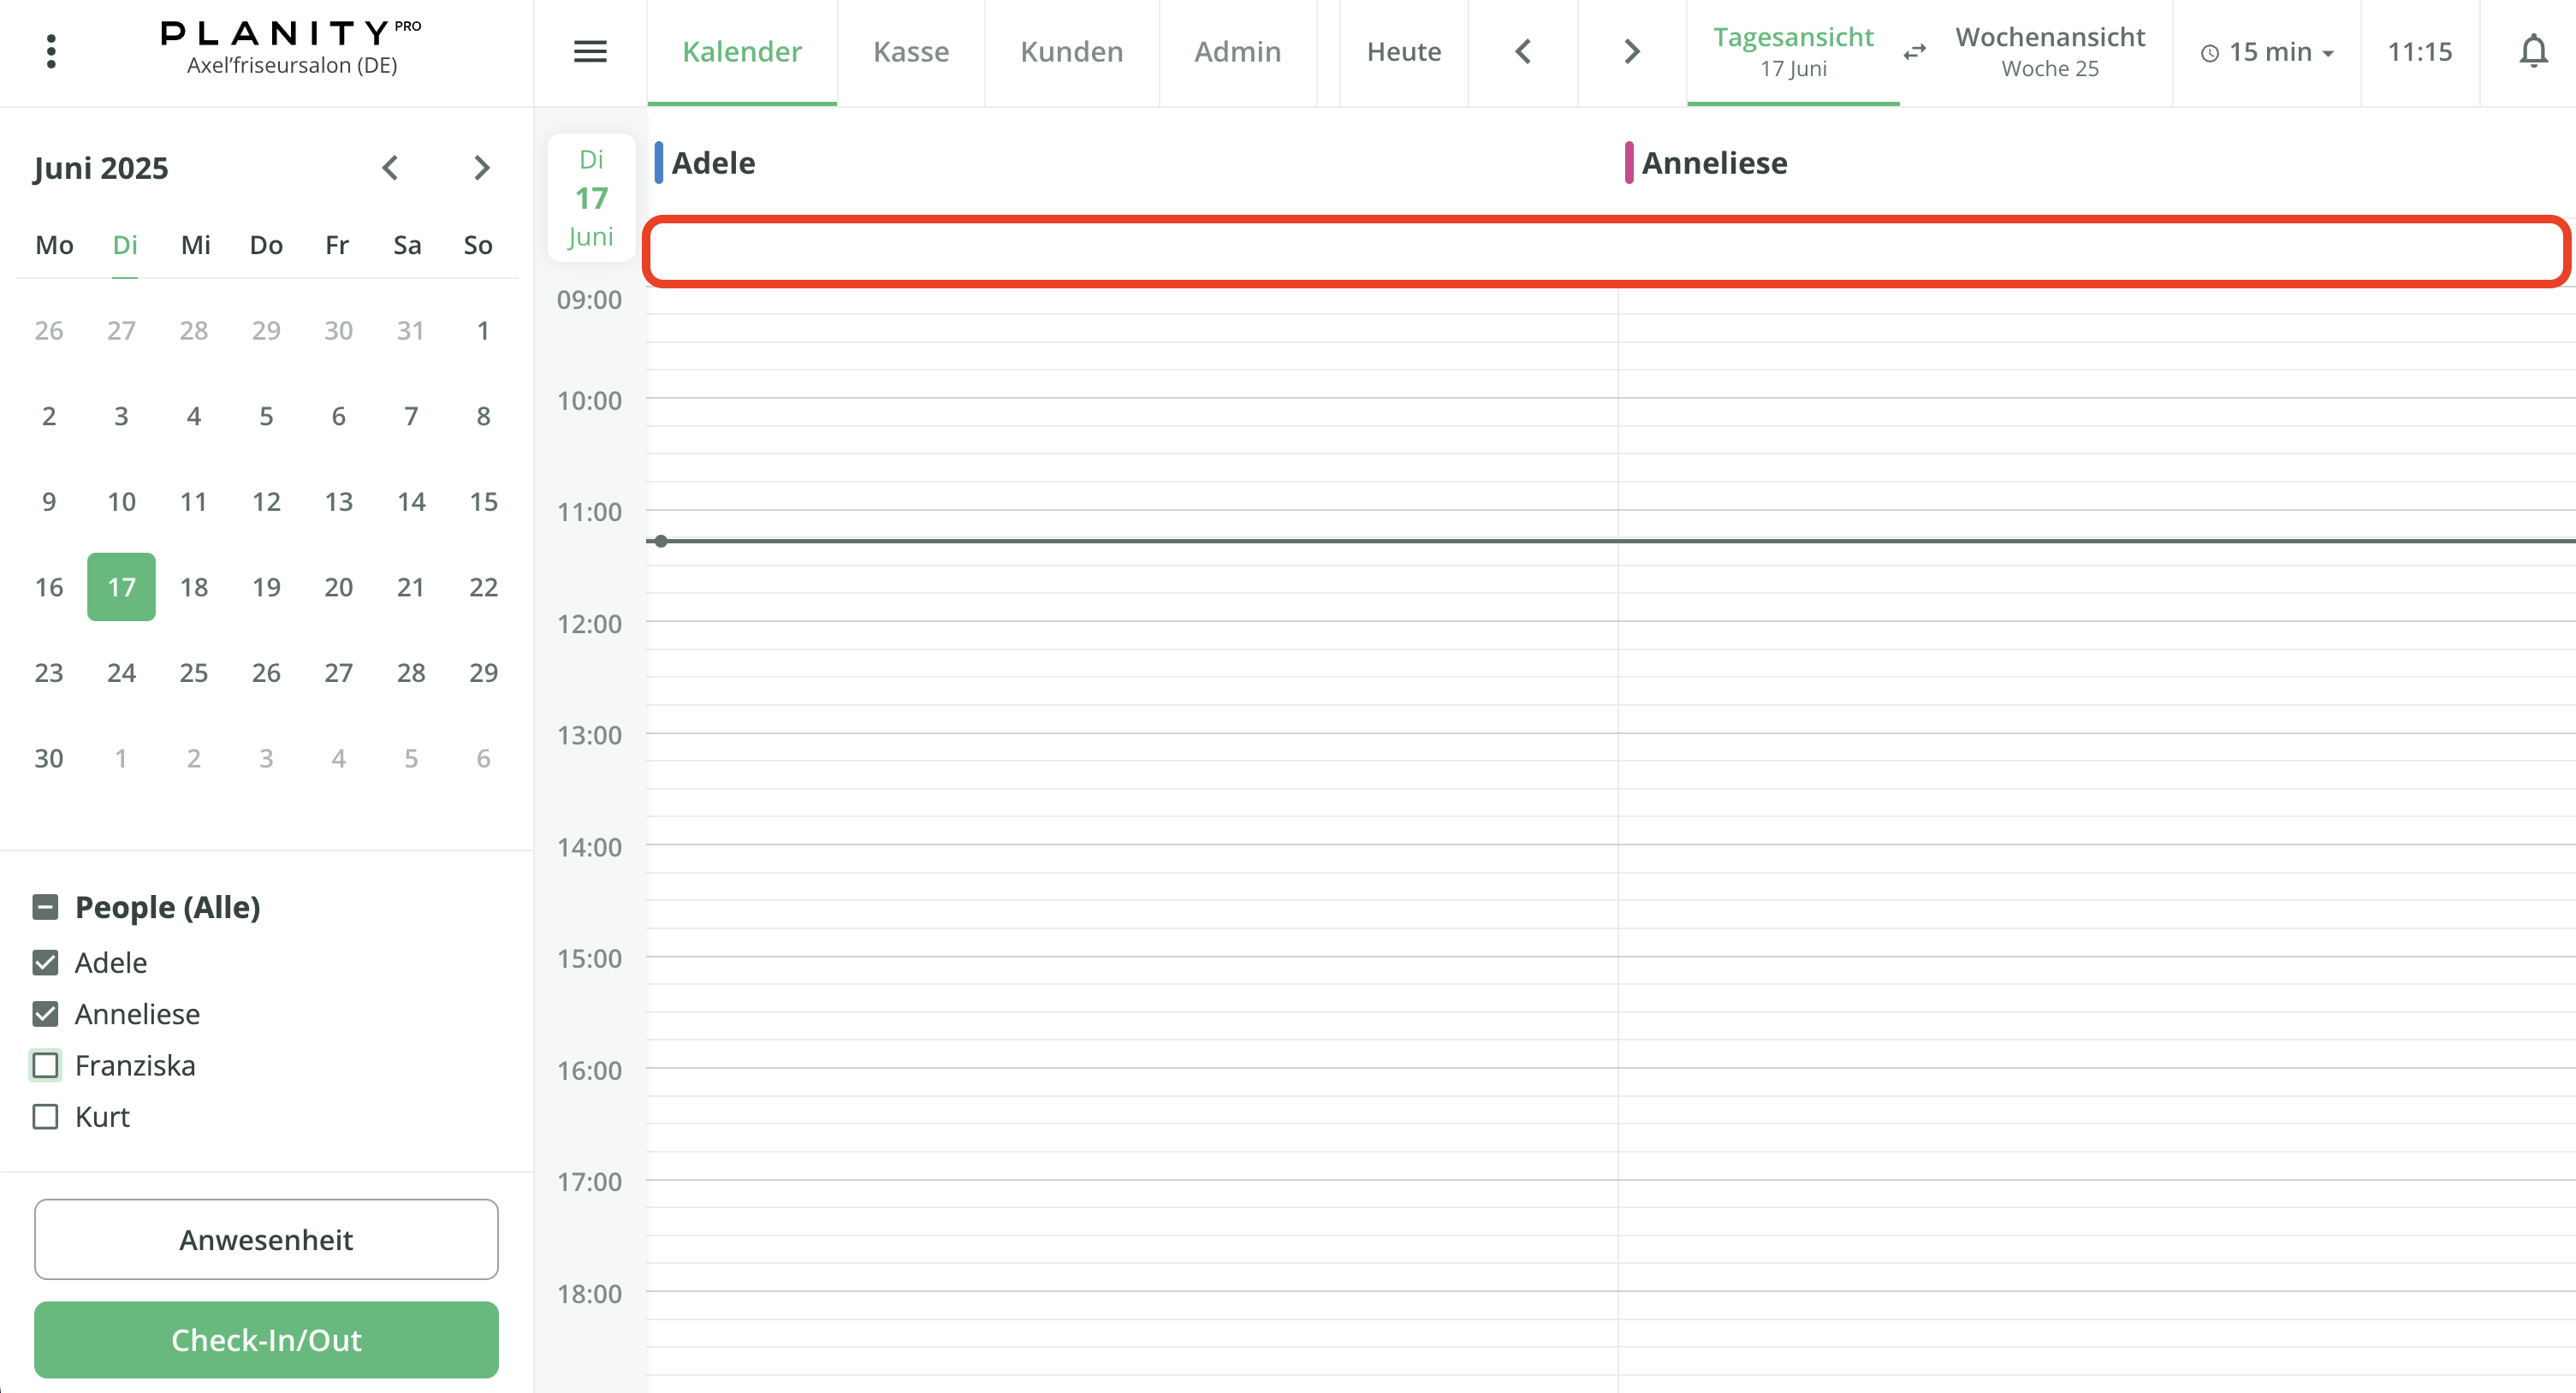Image resolution: width=2576 pixels, height=1393 pixels.
Task: Uncheck Adele in the People list
Action: (45, 962)
